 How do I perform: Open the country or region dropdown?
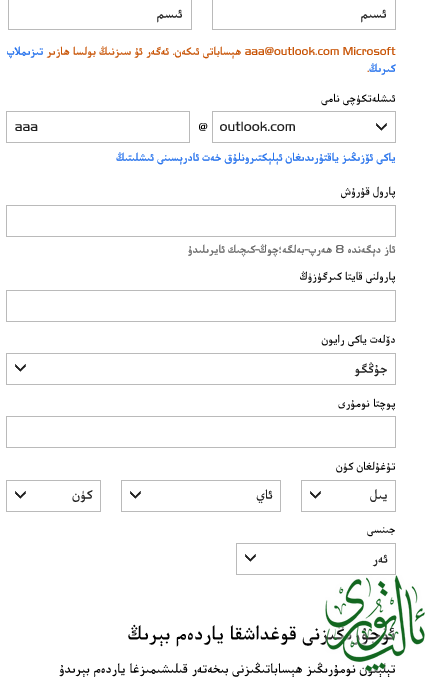(x=201, y=369)
